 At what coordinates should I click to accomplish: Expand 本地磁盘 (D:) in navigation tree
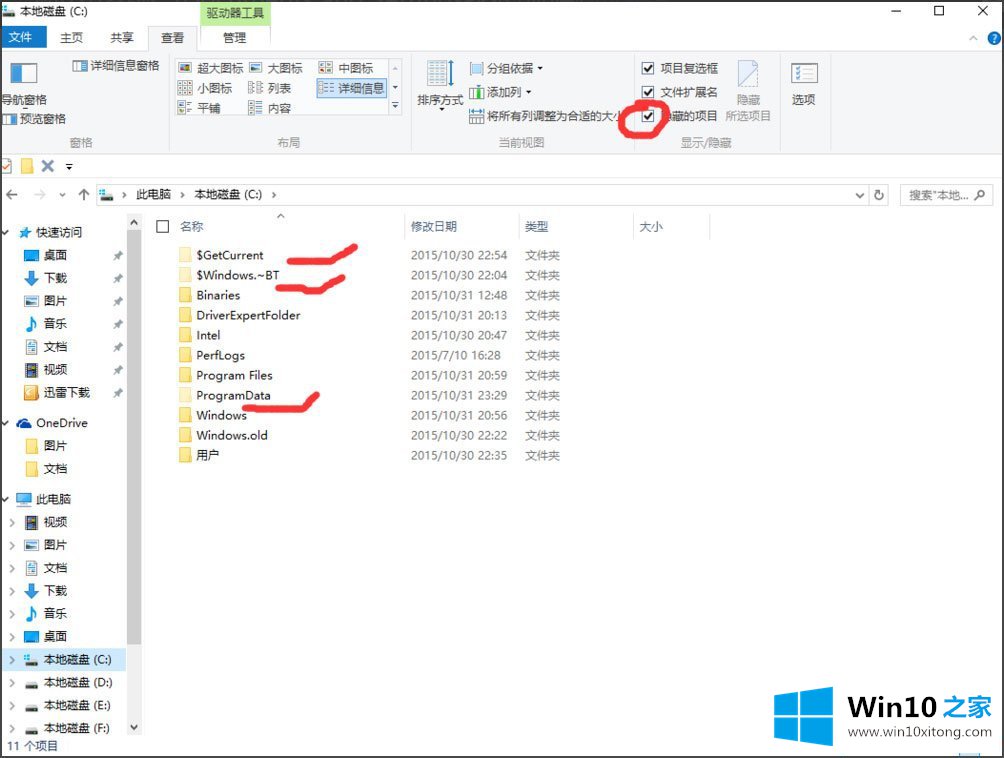coord(12,683)
